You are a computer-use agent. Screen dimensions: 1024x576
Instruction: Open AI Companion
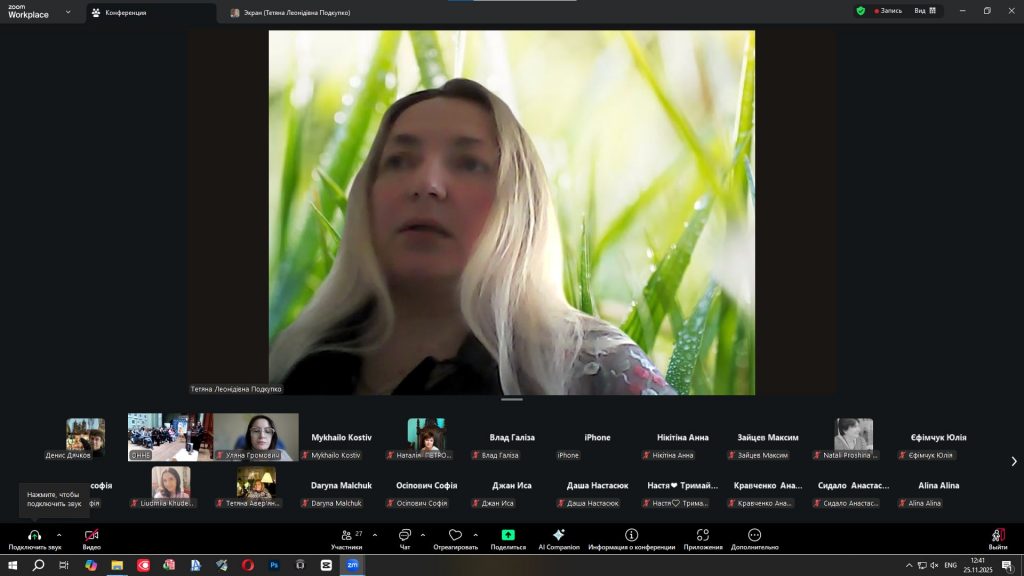point(559,536)
